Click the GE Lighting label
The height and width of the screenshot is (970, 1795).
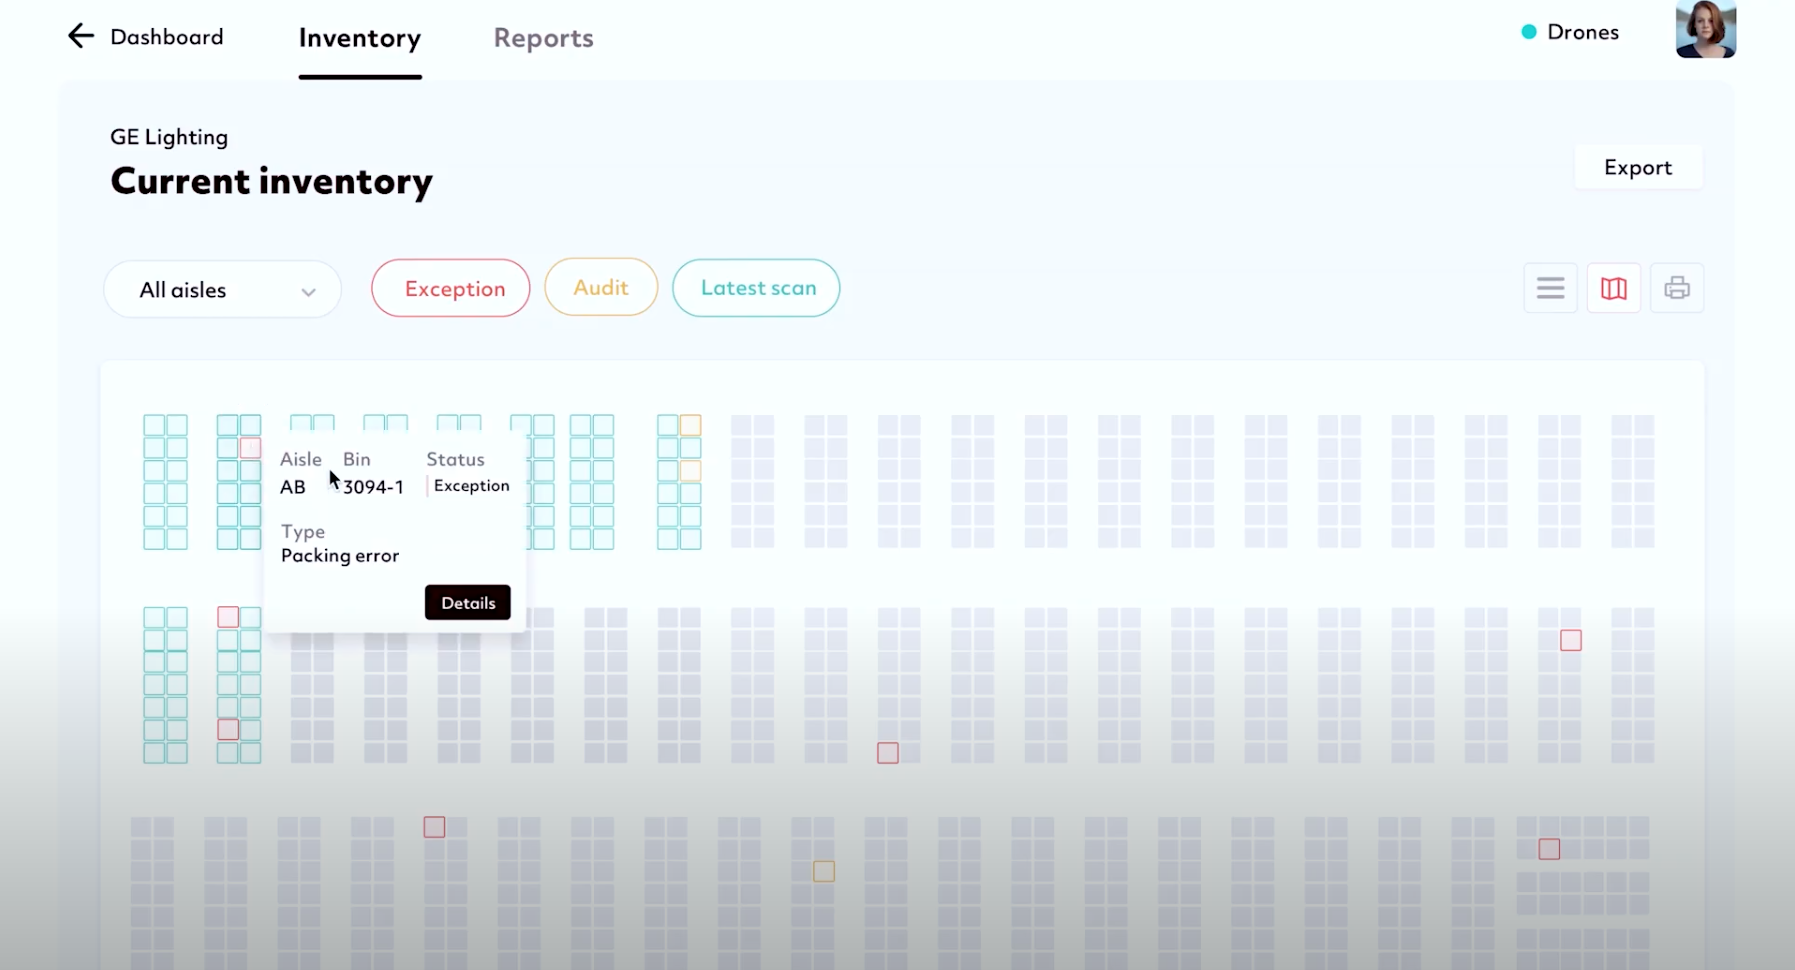(169, 137)
